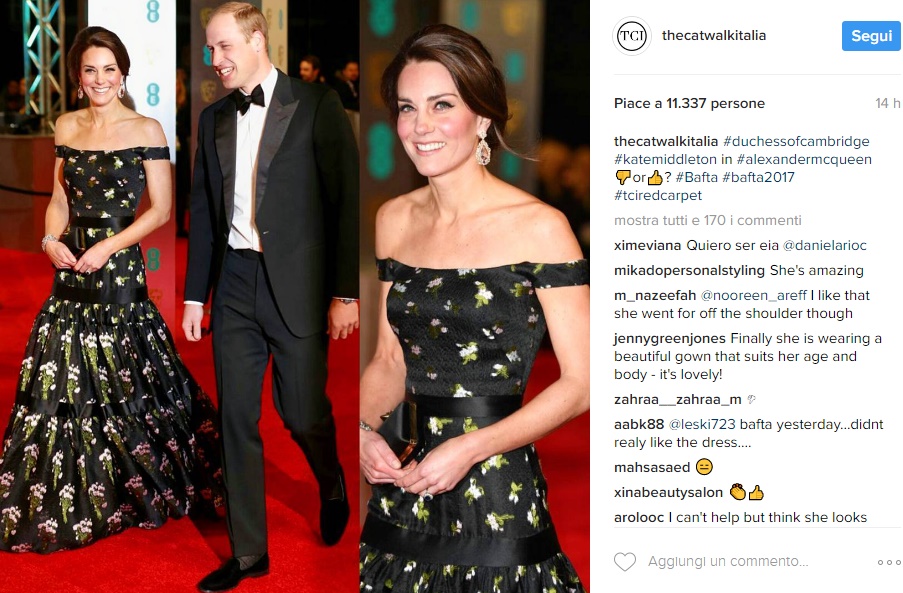Click the 14 h timestamp
Image resolution: width=903 pixels, height=593 pixels.
(887, 104)
